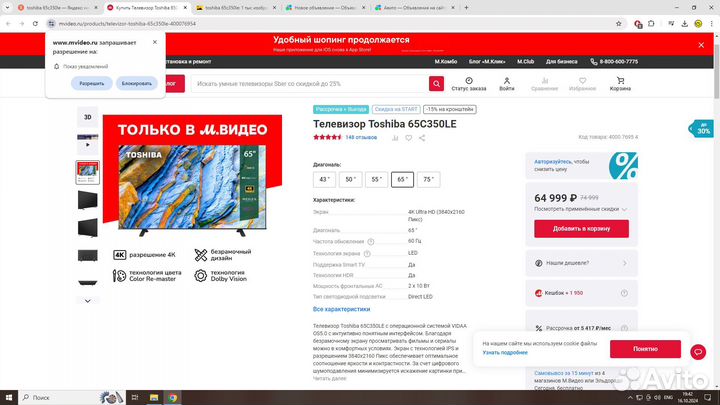Click the Войти login icon
The height and width of the screenshot is (405, 720).
pyautogui.click(x=506, y=84)
